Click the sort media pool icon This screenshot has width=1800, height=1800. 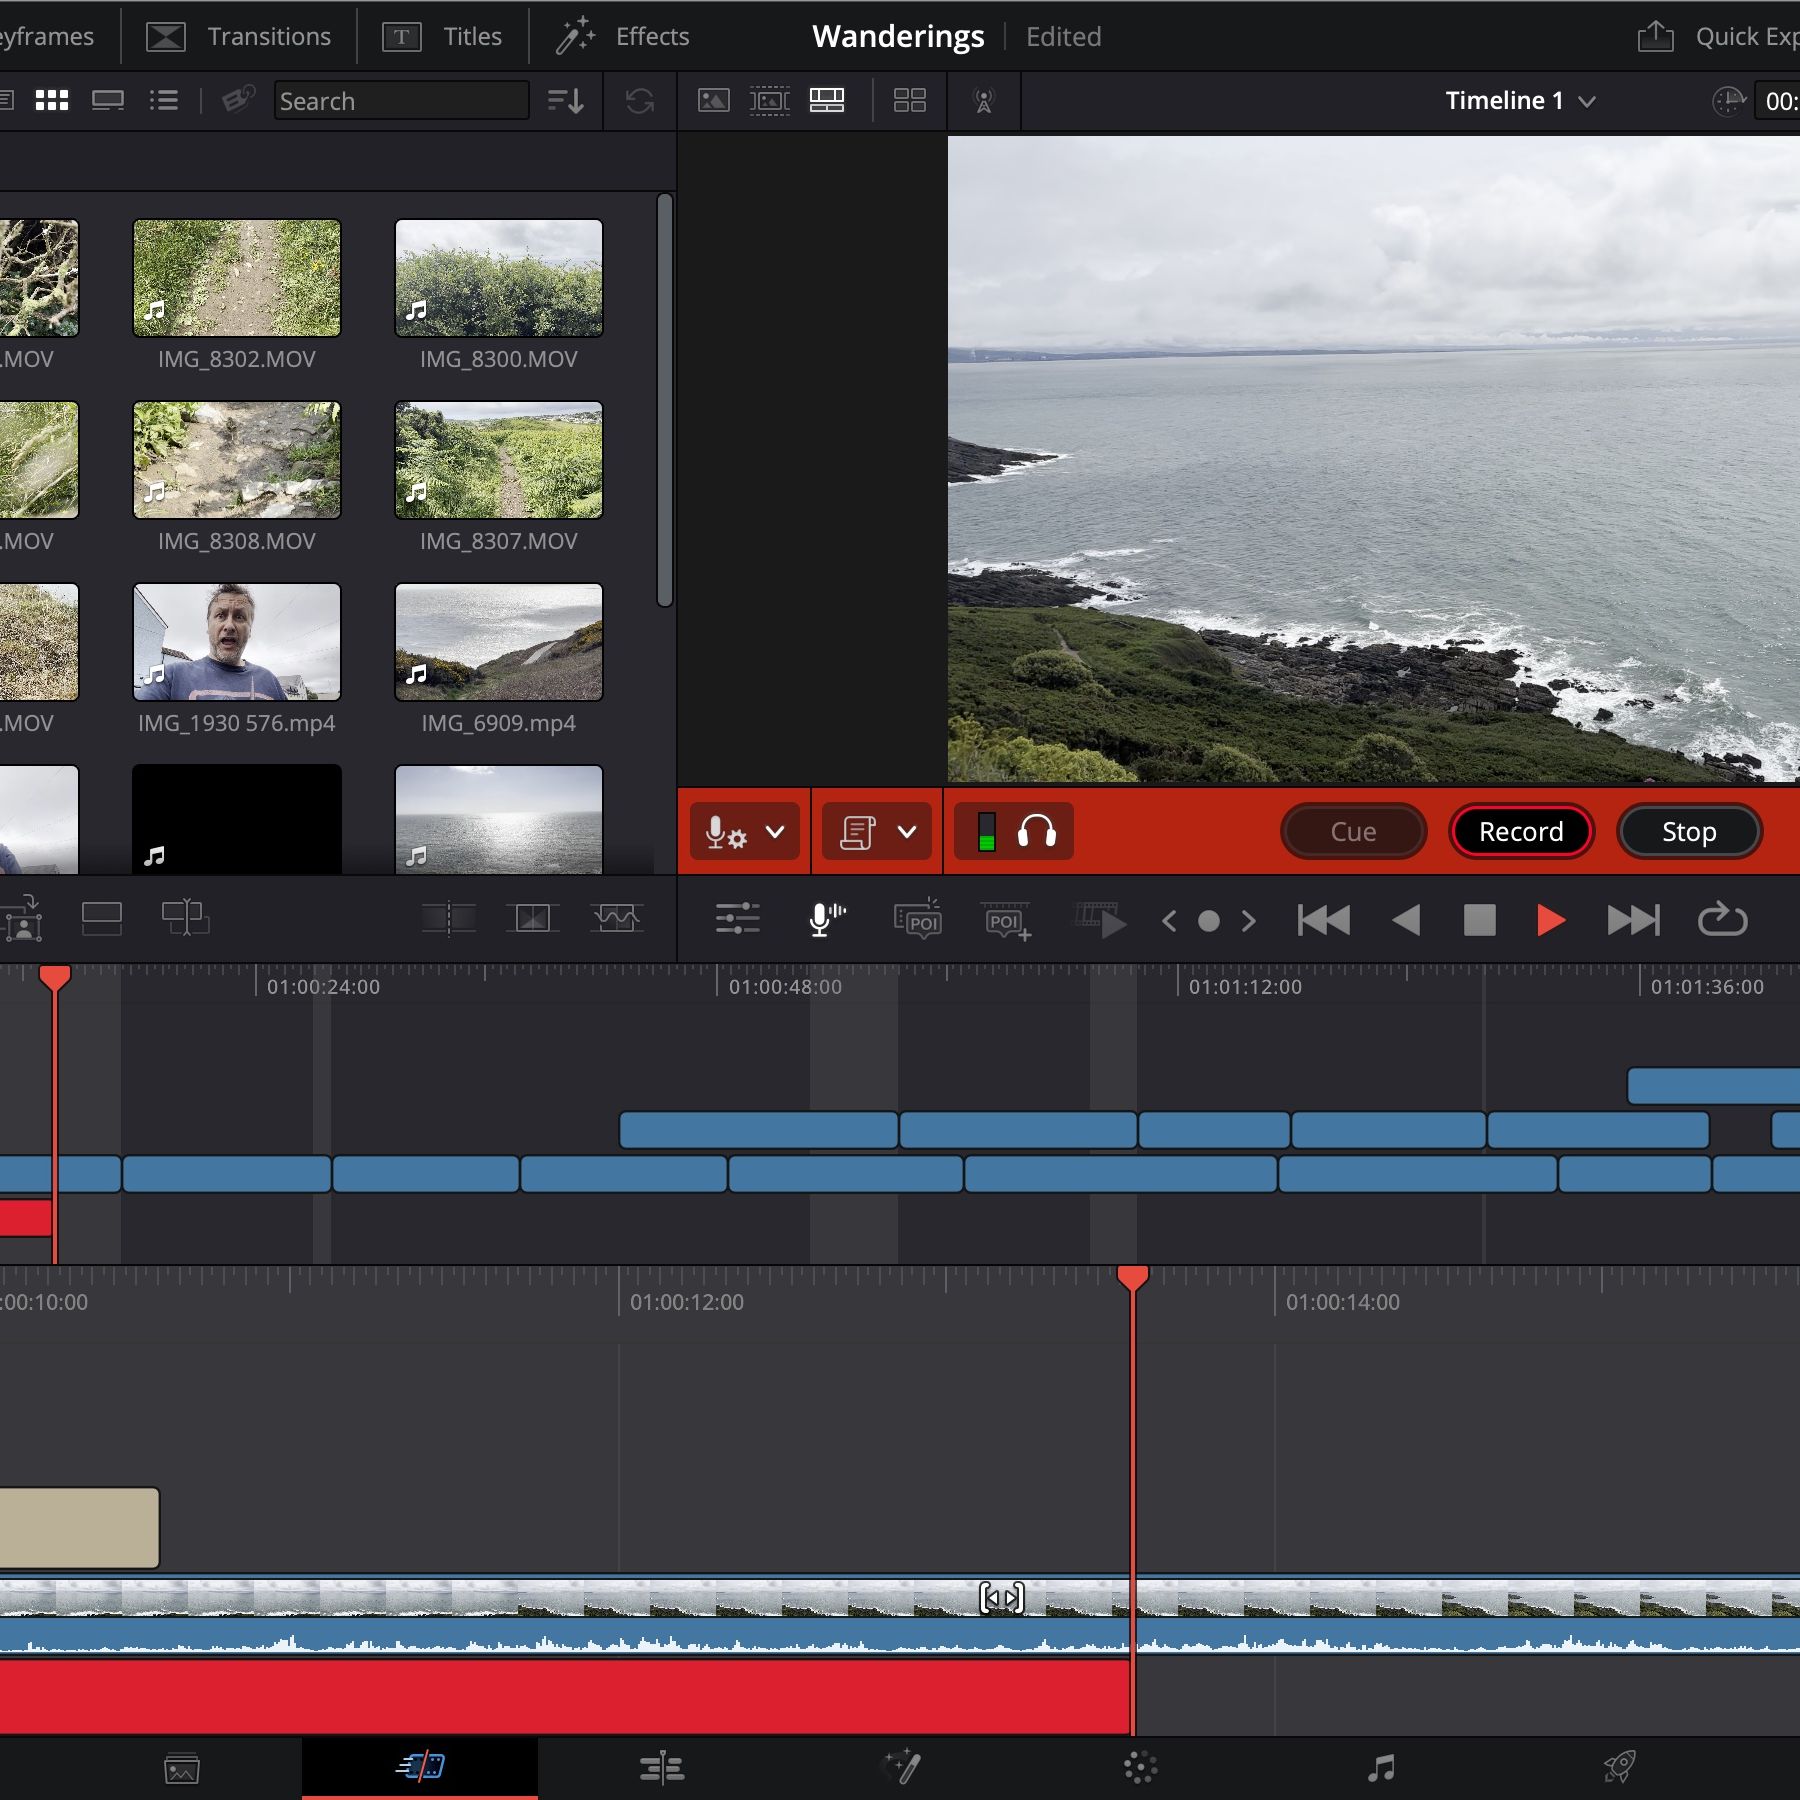click(x=565, y=101)
